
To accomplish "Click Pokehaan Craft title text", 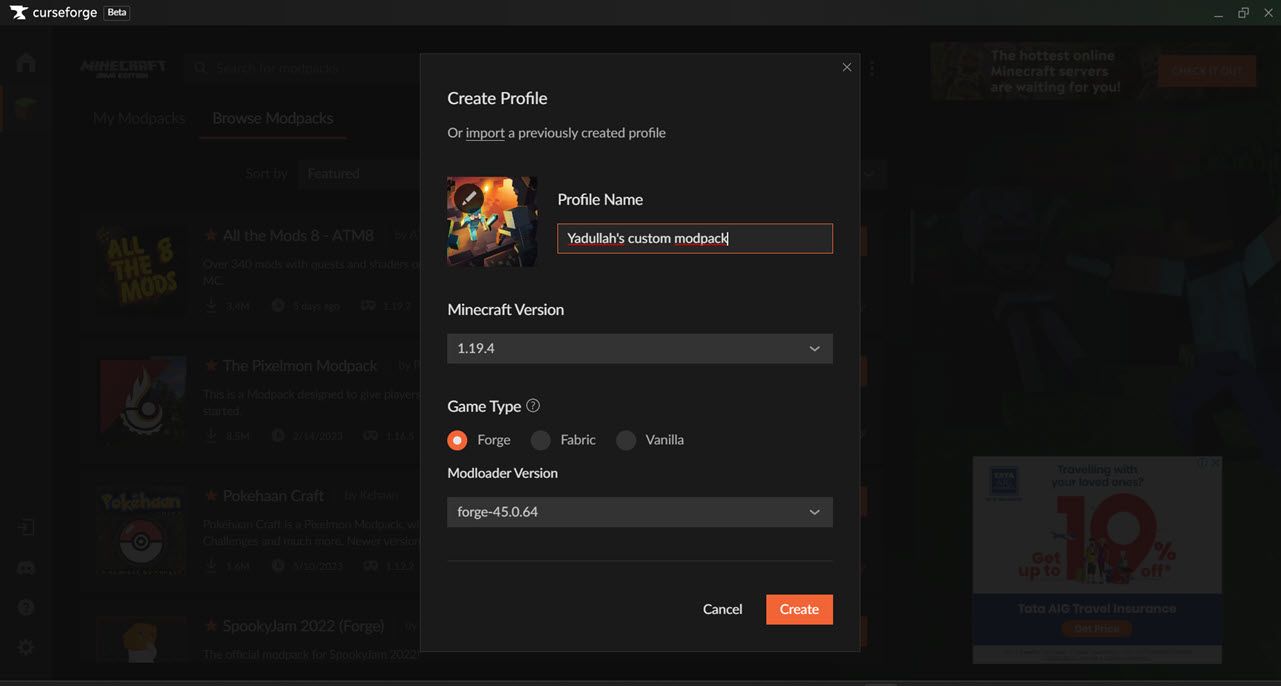I will [x=273, y=496].
